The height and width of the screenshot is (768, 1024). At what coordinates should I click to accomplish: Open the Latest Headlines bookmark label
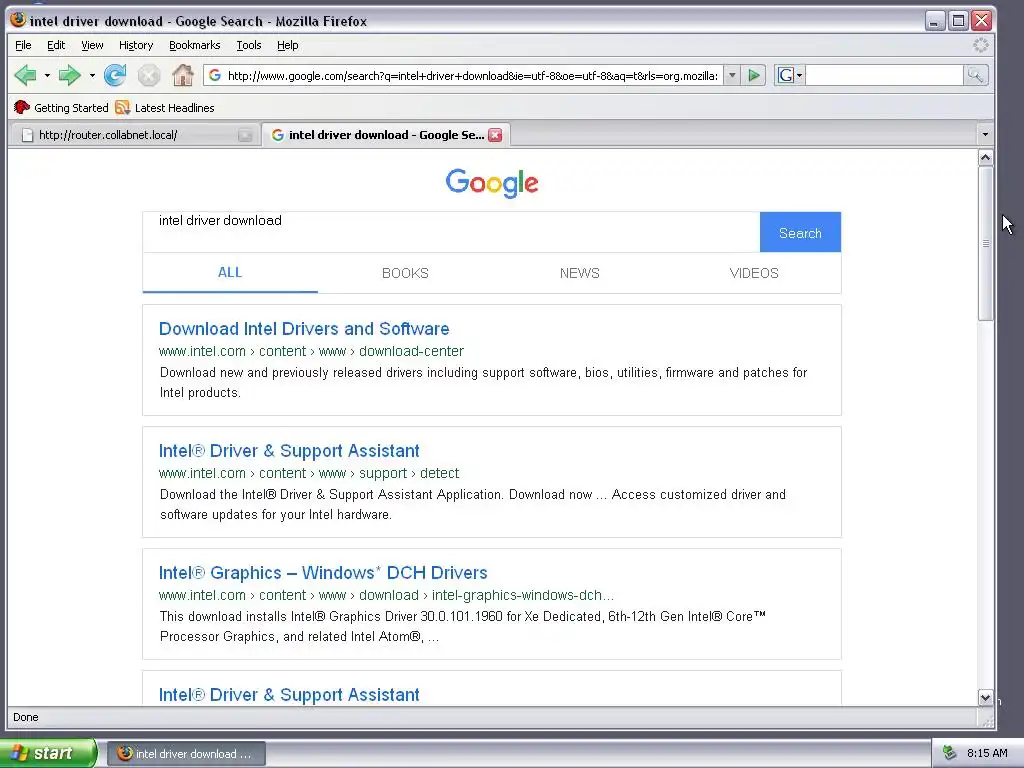pos(174,108)
